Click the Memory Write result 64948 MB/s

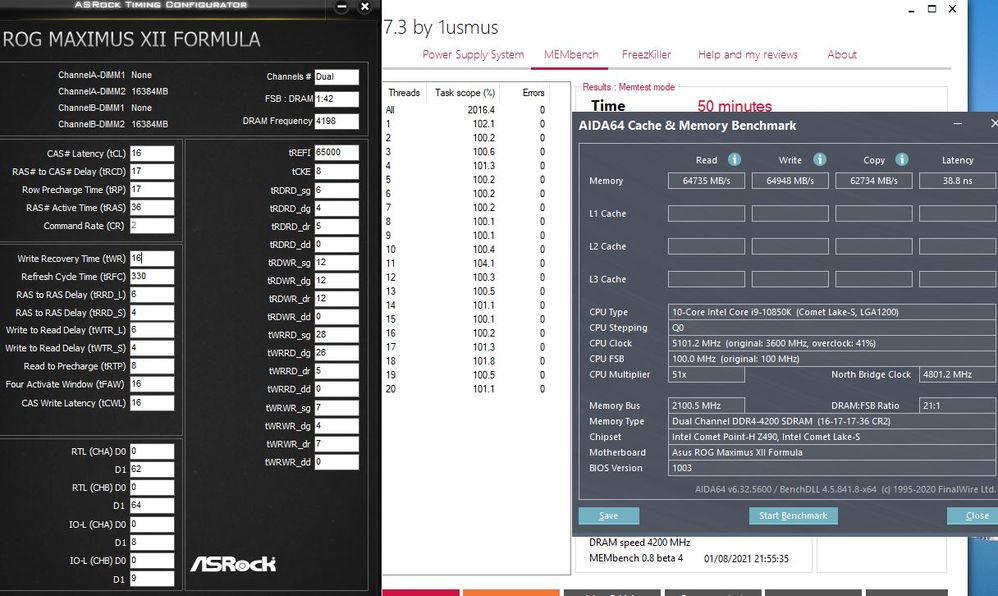pos(790,181)
